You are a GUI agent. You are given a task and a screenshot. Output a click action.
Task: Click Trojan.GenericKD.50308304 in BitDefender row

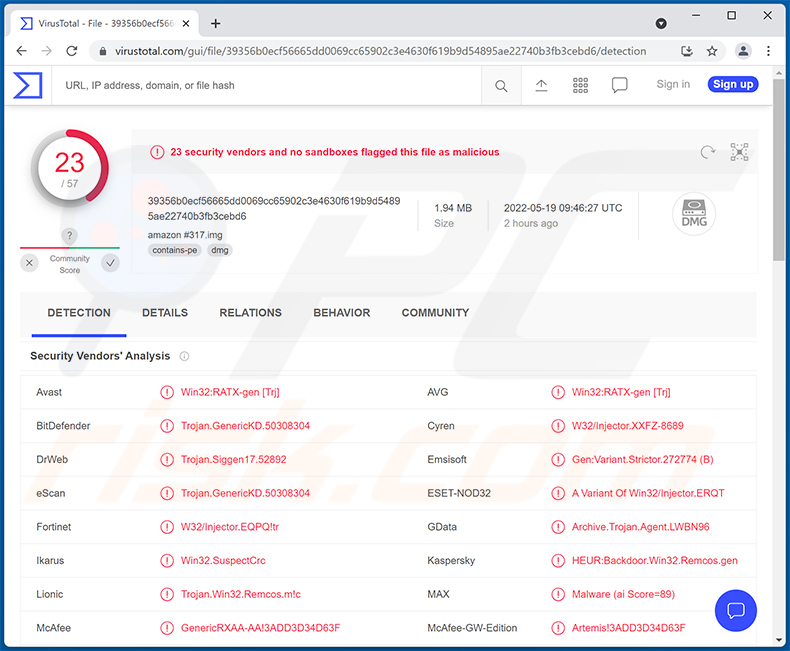pos(245,426)
